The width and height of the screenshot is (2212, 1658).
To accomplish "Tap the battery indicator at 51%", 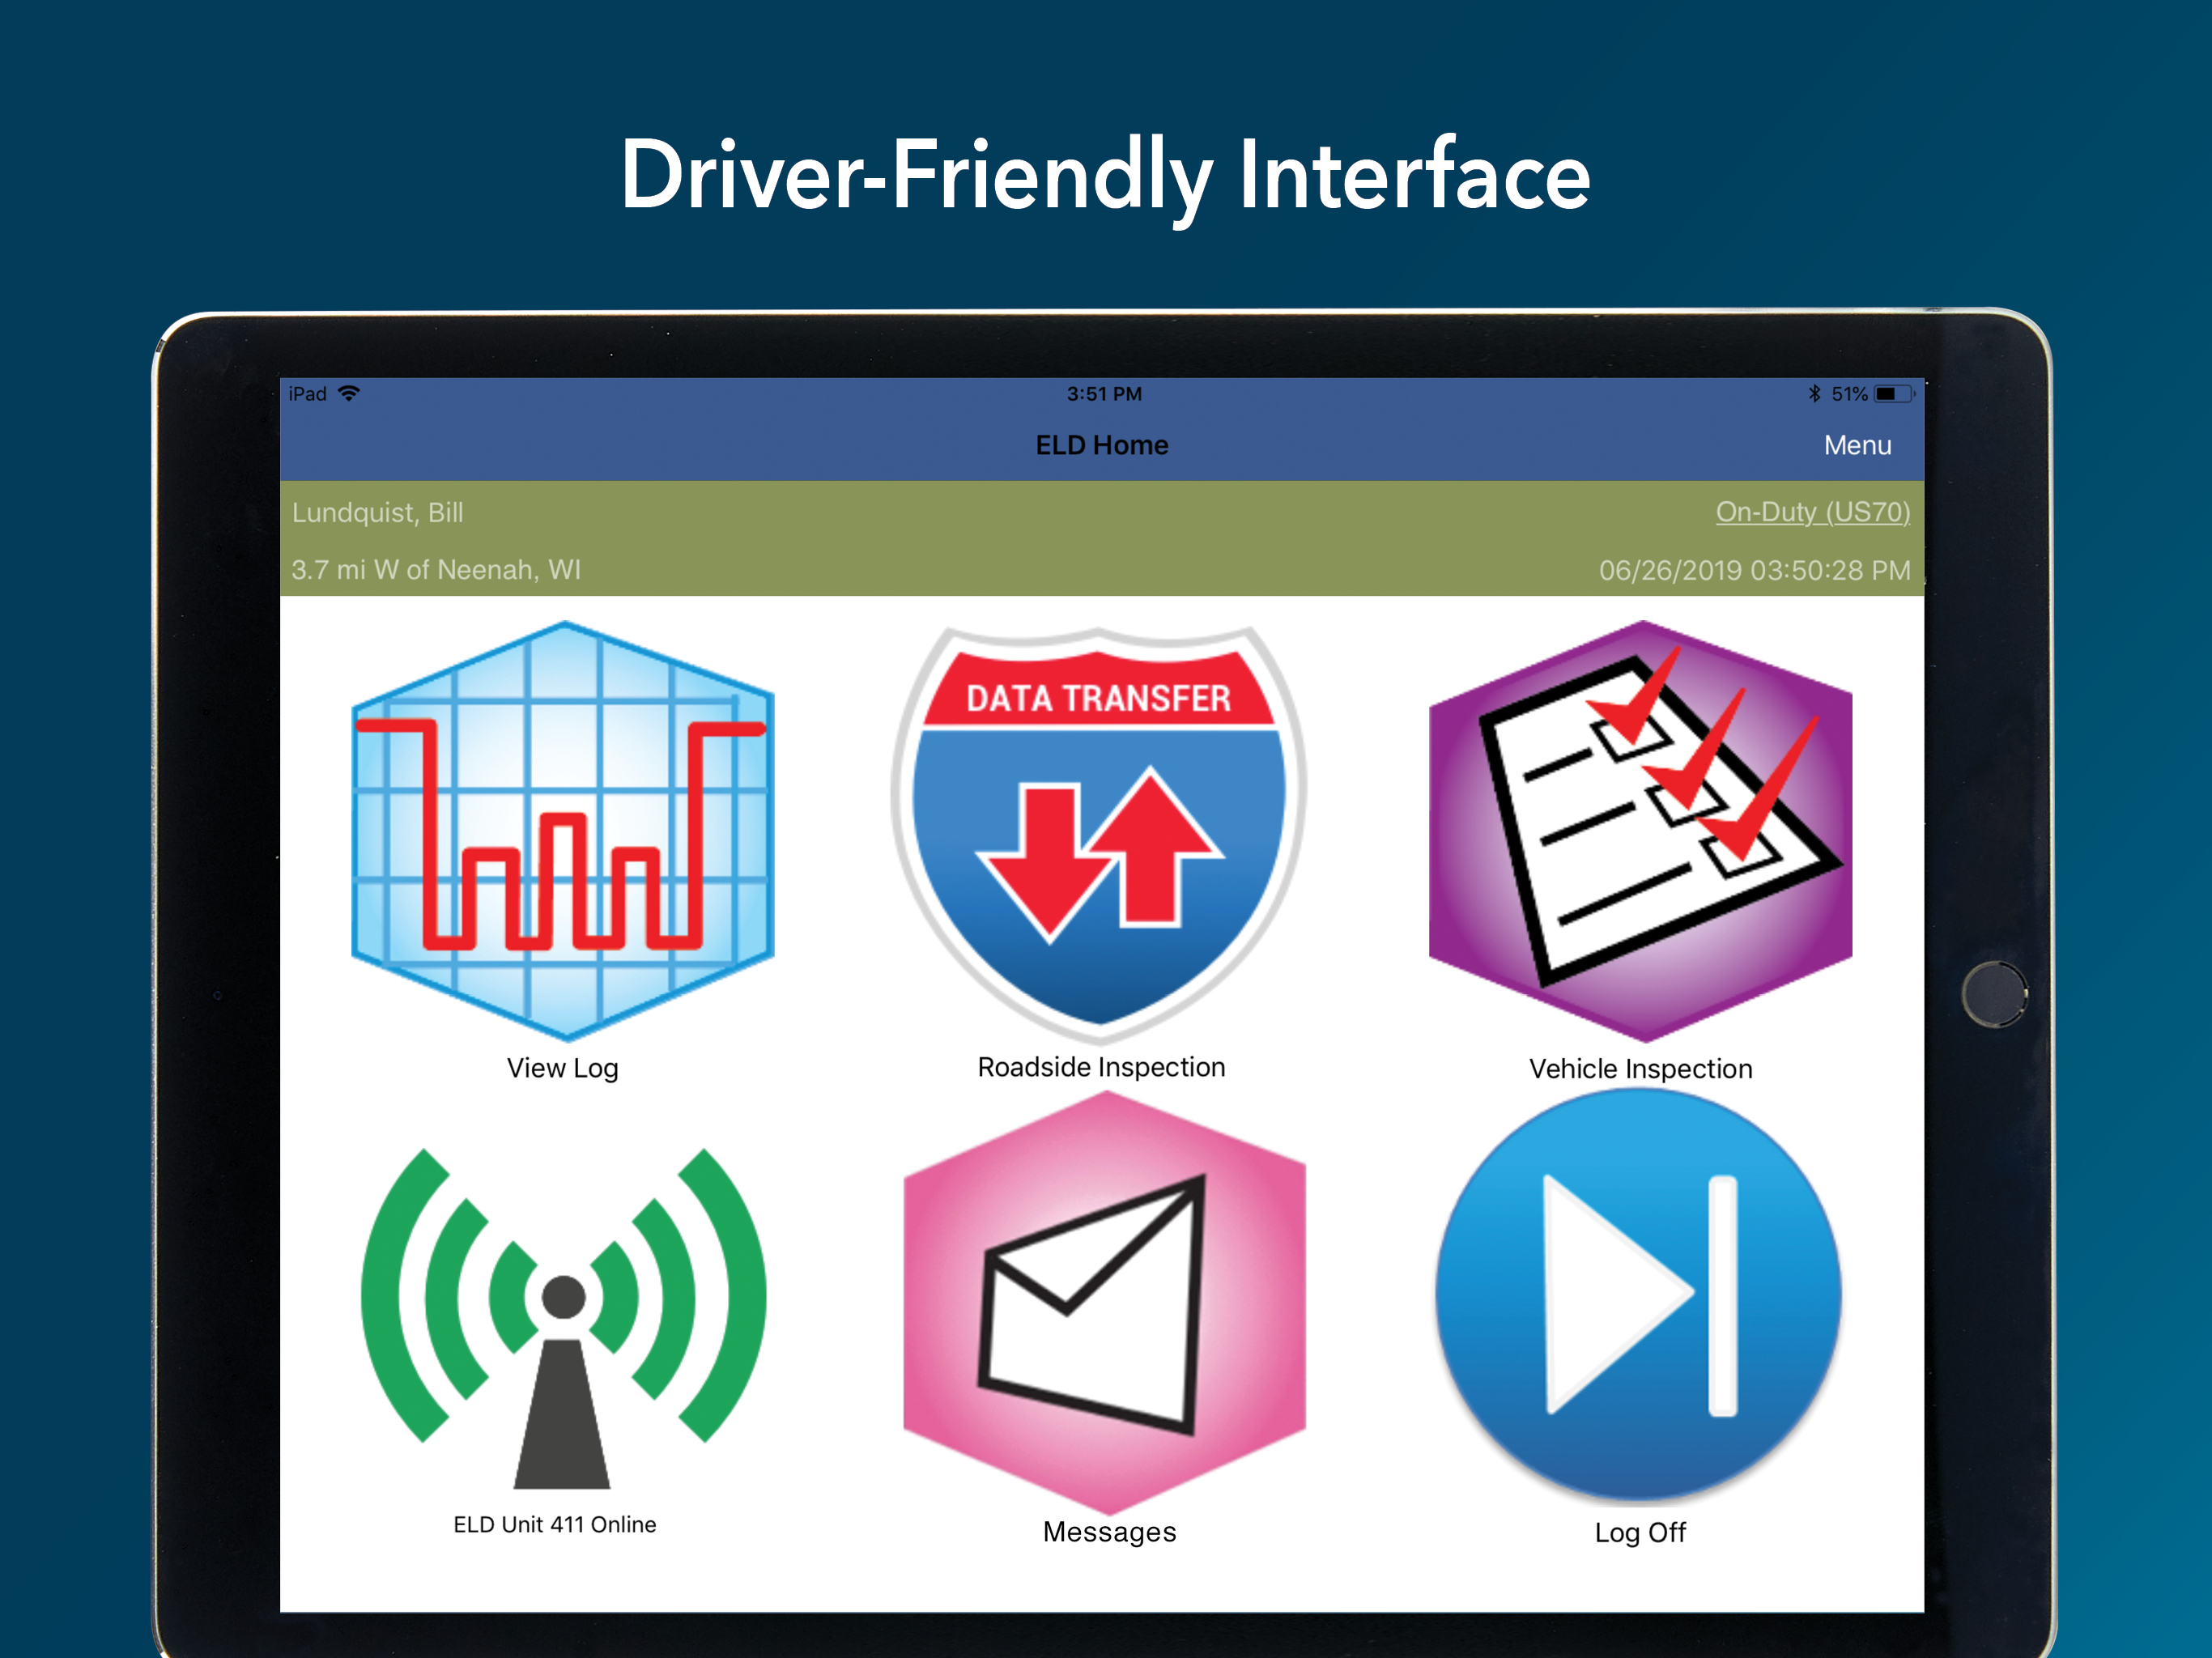I will [x=1893, y=393].
